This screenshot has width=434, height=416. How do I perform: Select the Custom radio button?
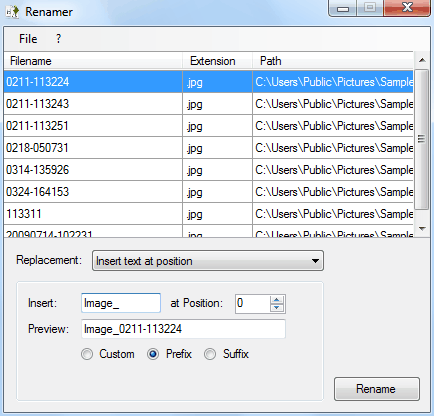pos(87,354)
